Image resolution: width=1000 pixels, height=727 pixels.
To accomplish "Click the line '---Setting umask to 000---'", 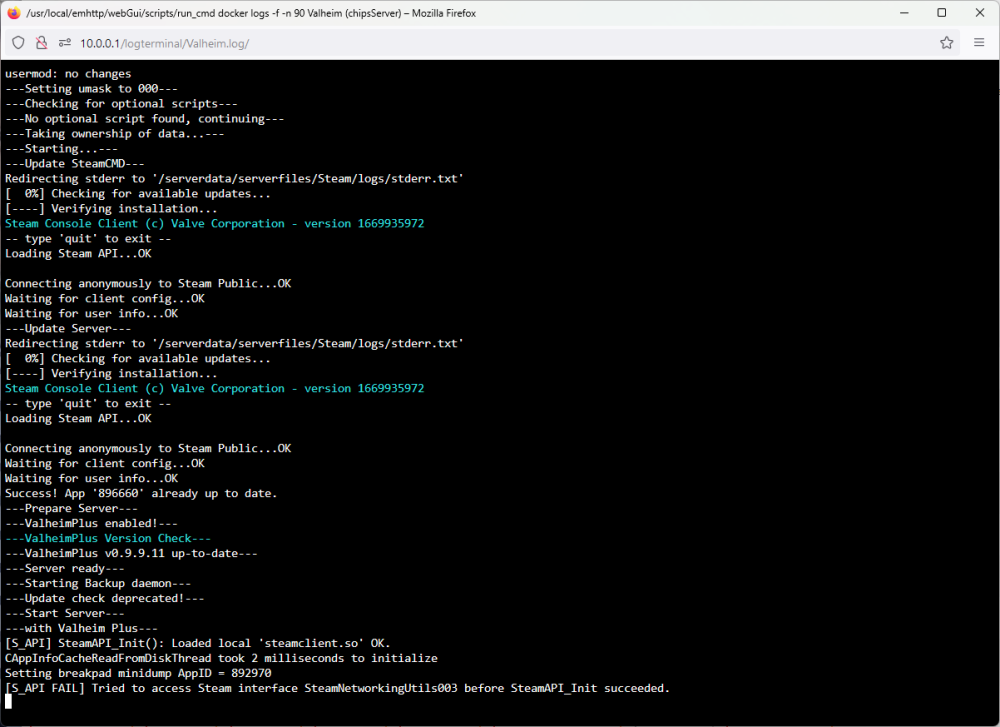I will [x=91, y=89].
